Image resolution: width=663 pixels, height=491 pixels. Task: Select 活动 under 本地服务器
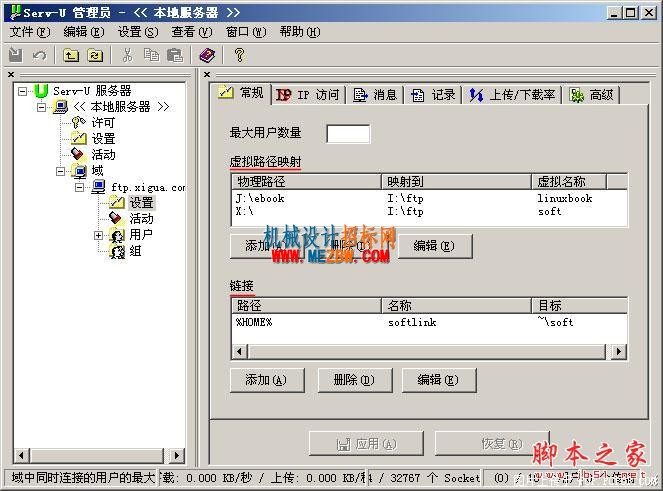pyautogui.click(x=103, y=155)
